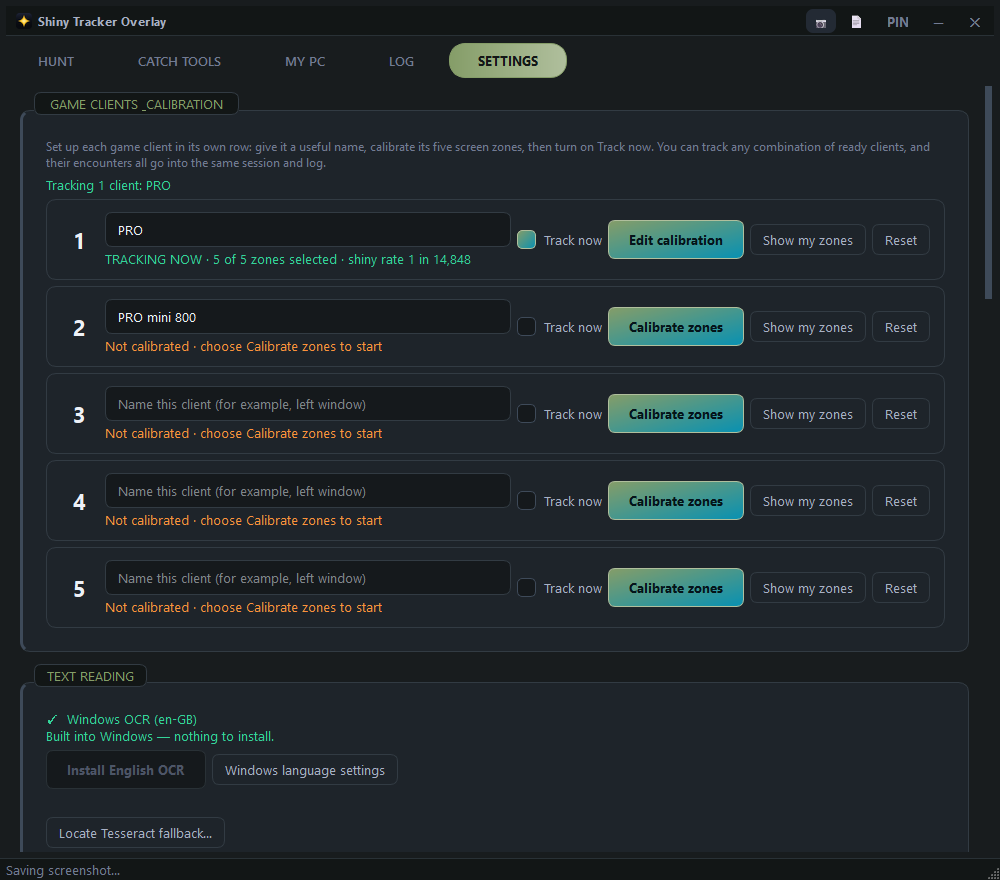
Task: Tick Track now checkbox on client 5
Action: 526,588
